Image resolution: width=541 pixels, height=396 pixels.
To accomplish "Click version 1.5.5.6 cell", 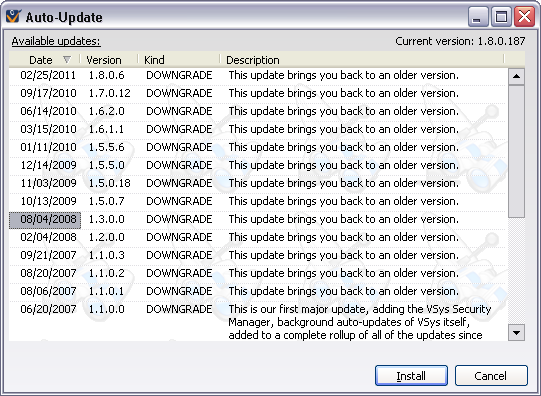I will pos(106,147).
